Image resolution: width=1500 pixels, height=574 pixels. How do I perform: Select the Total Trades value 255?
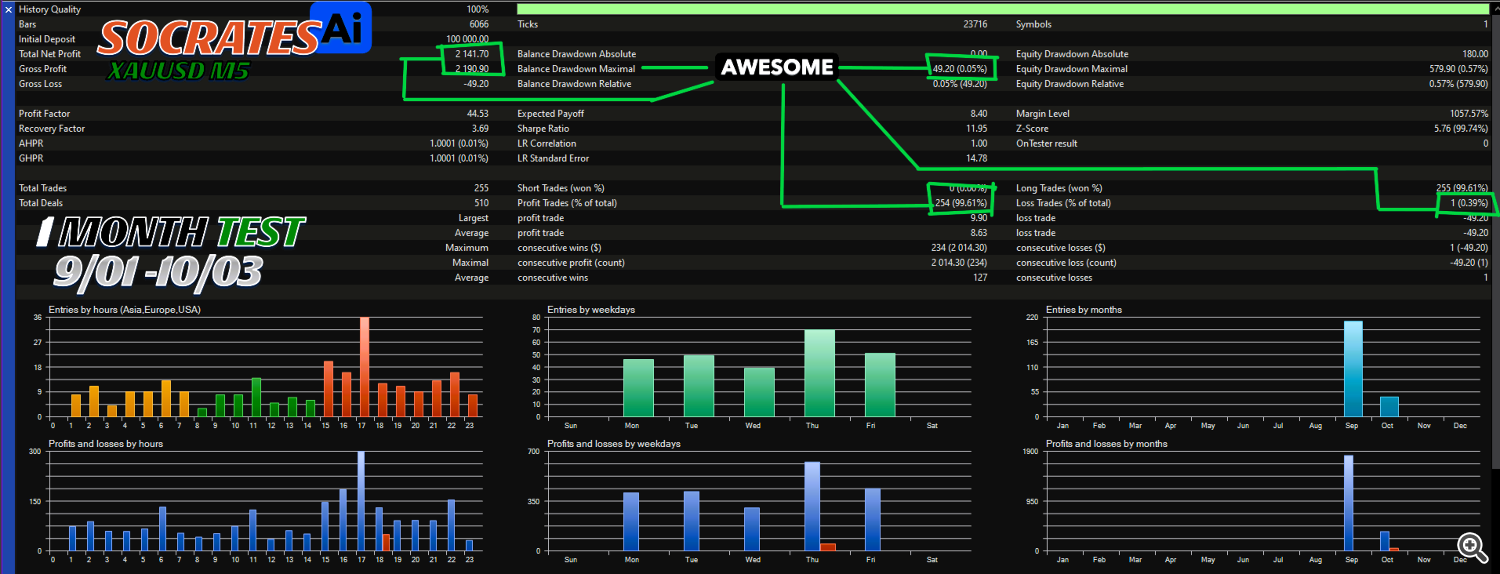(481, 188)
